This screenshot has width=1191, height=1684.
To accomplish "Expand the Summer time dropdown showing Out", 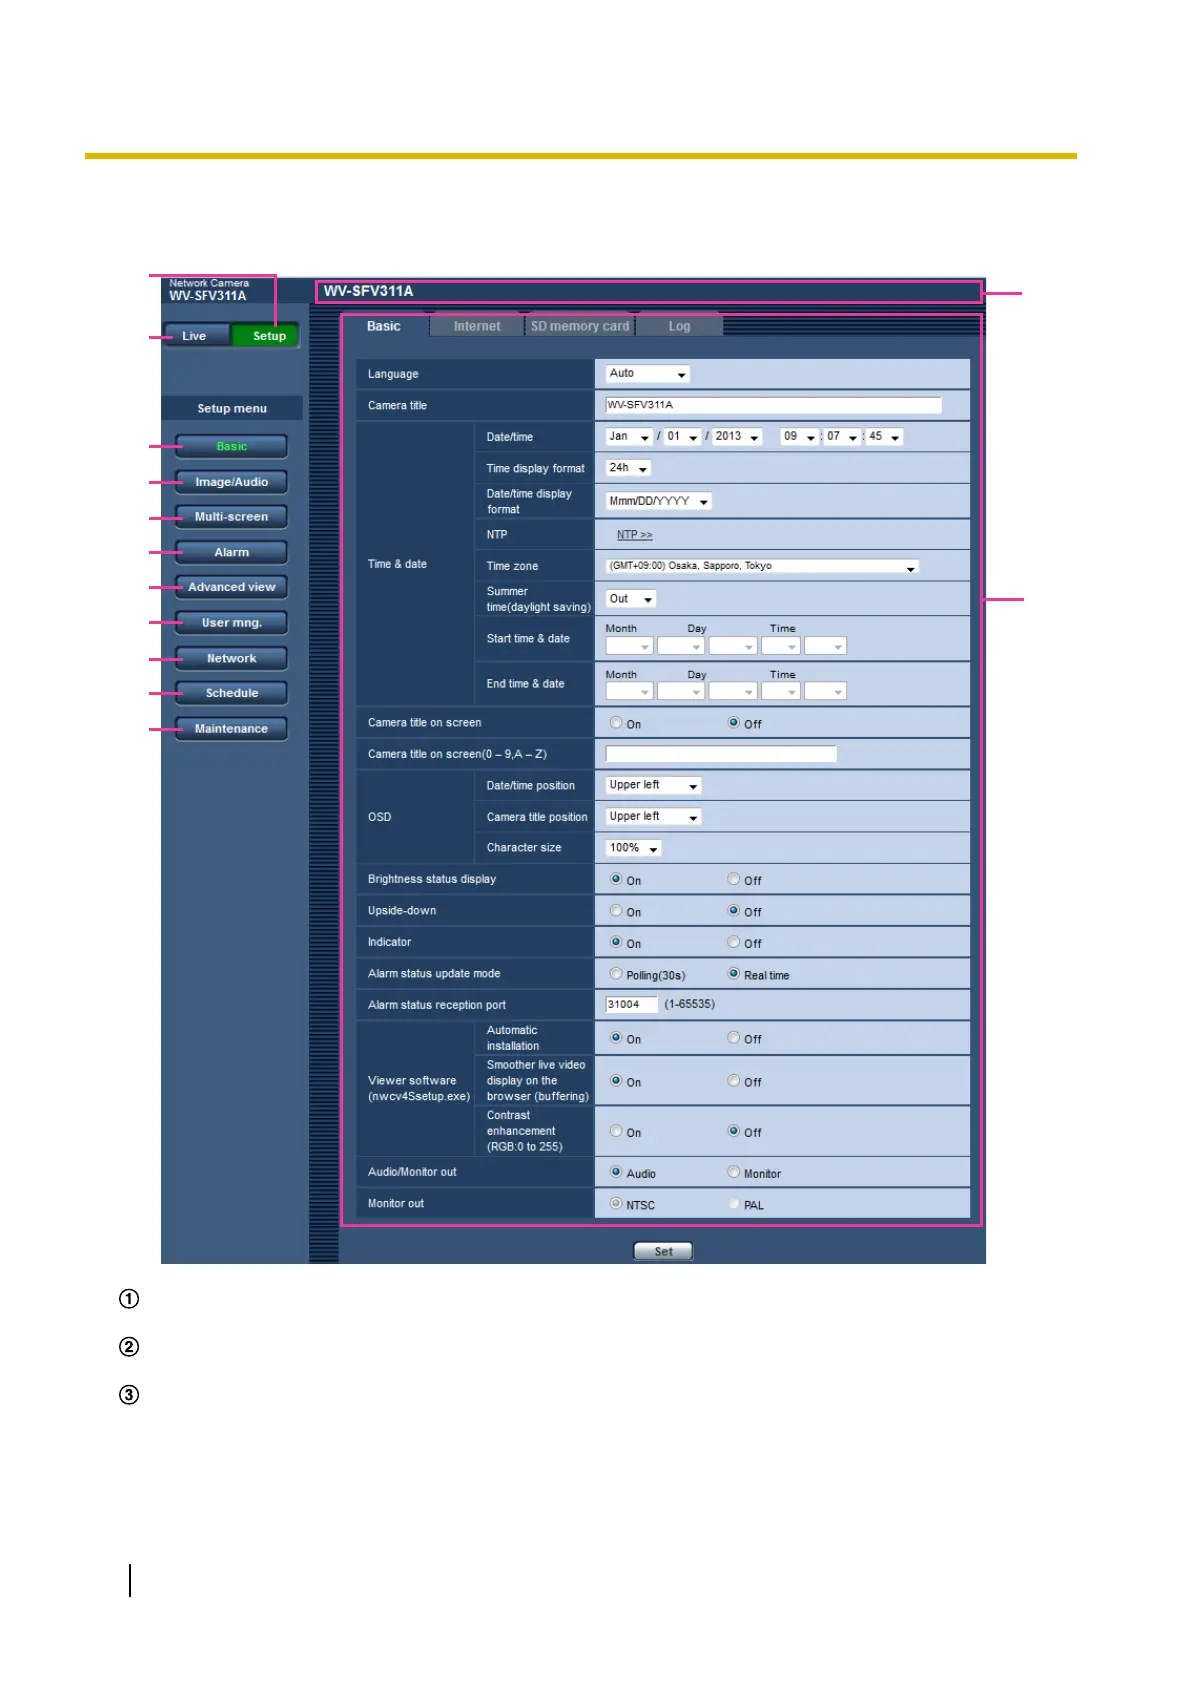I will (x=631, y=599).
